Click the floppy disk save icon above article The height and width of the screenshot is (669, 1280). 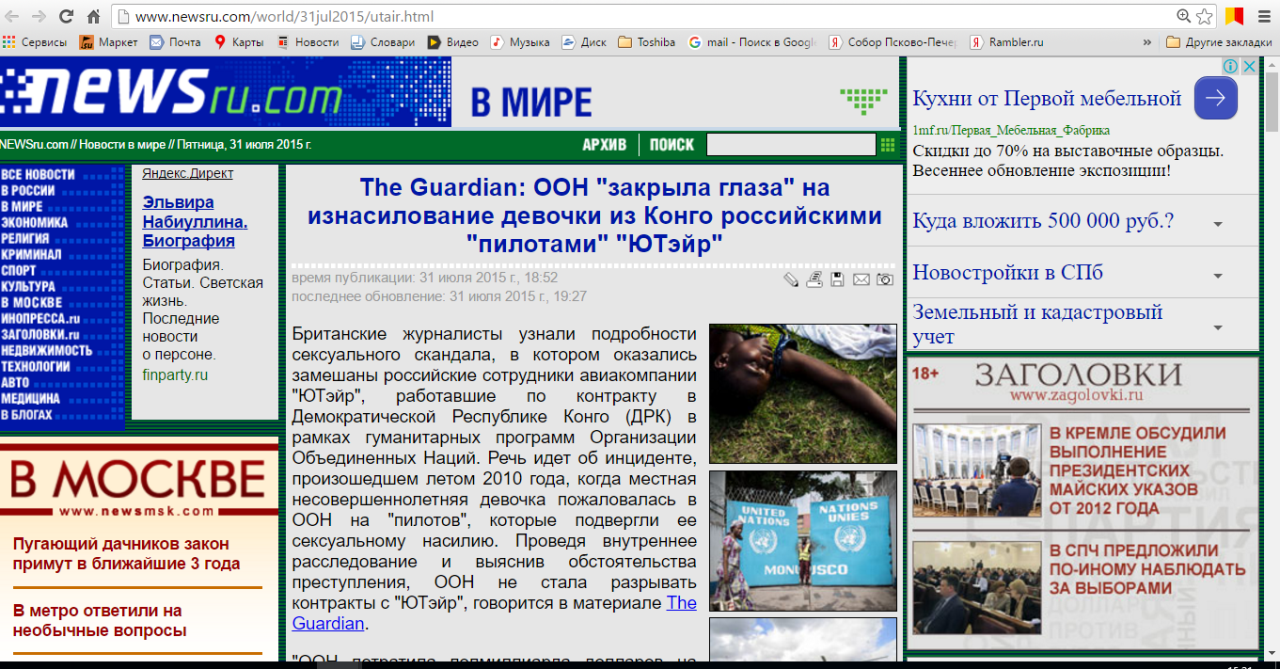point(838,280)
